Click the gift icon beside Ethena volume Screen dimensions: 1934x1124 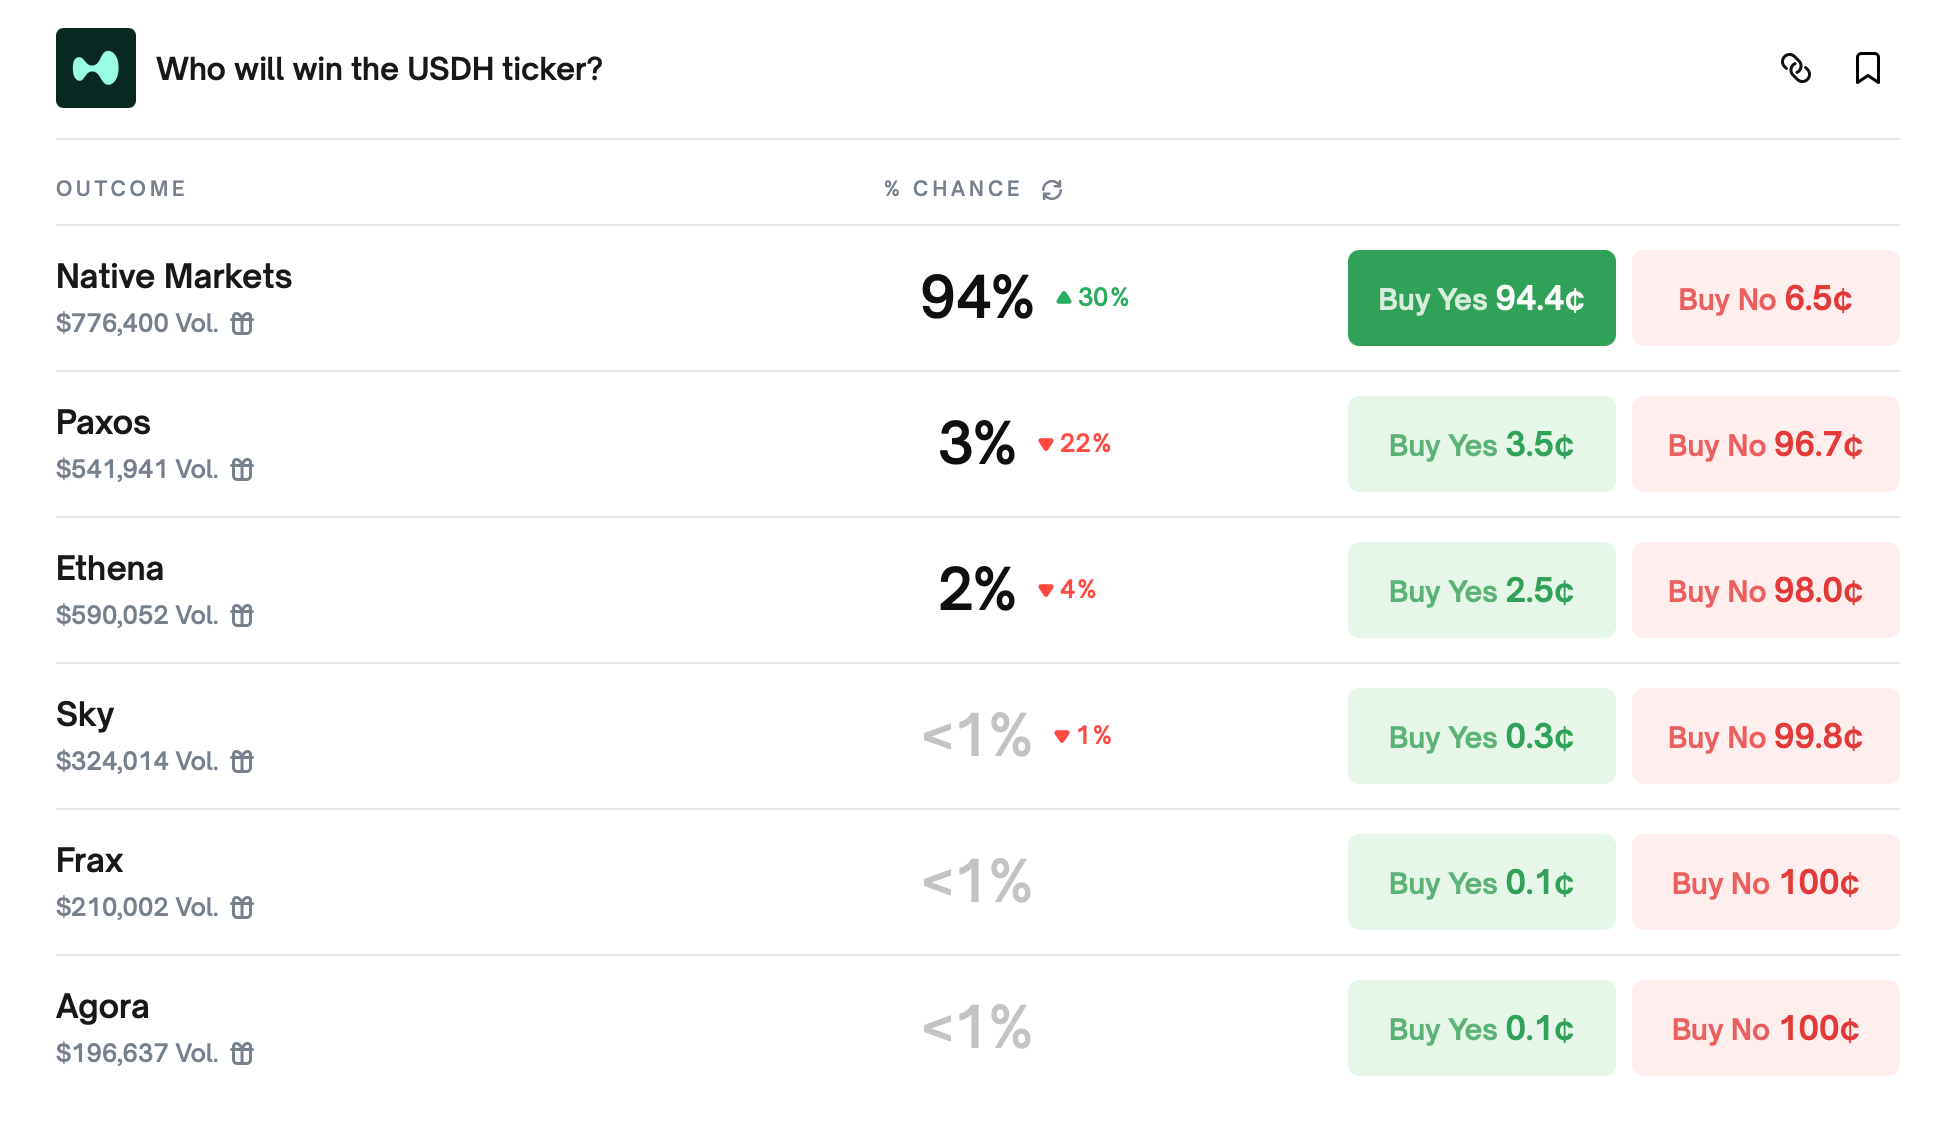pos(242,616)
